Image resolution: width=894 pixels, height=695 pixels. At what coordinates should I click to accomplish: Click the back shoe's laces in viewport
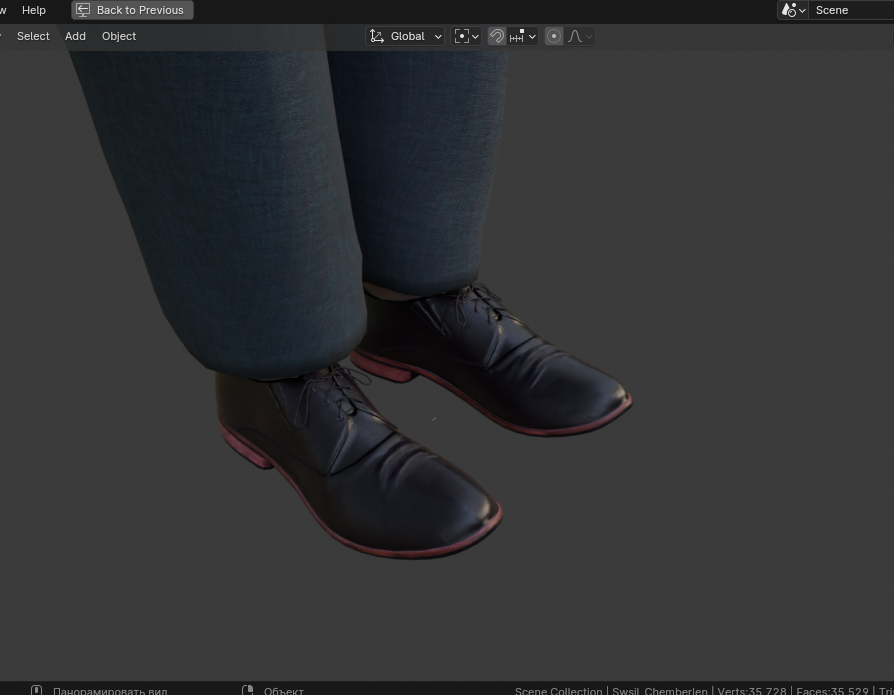(482, 302)
